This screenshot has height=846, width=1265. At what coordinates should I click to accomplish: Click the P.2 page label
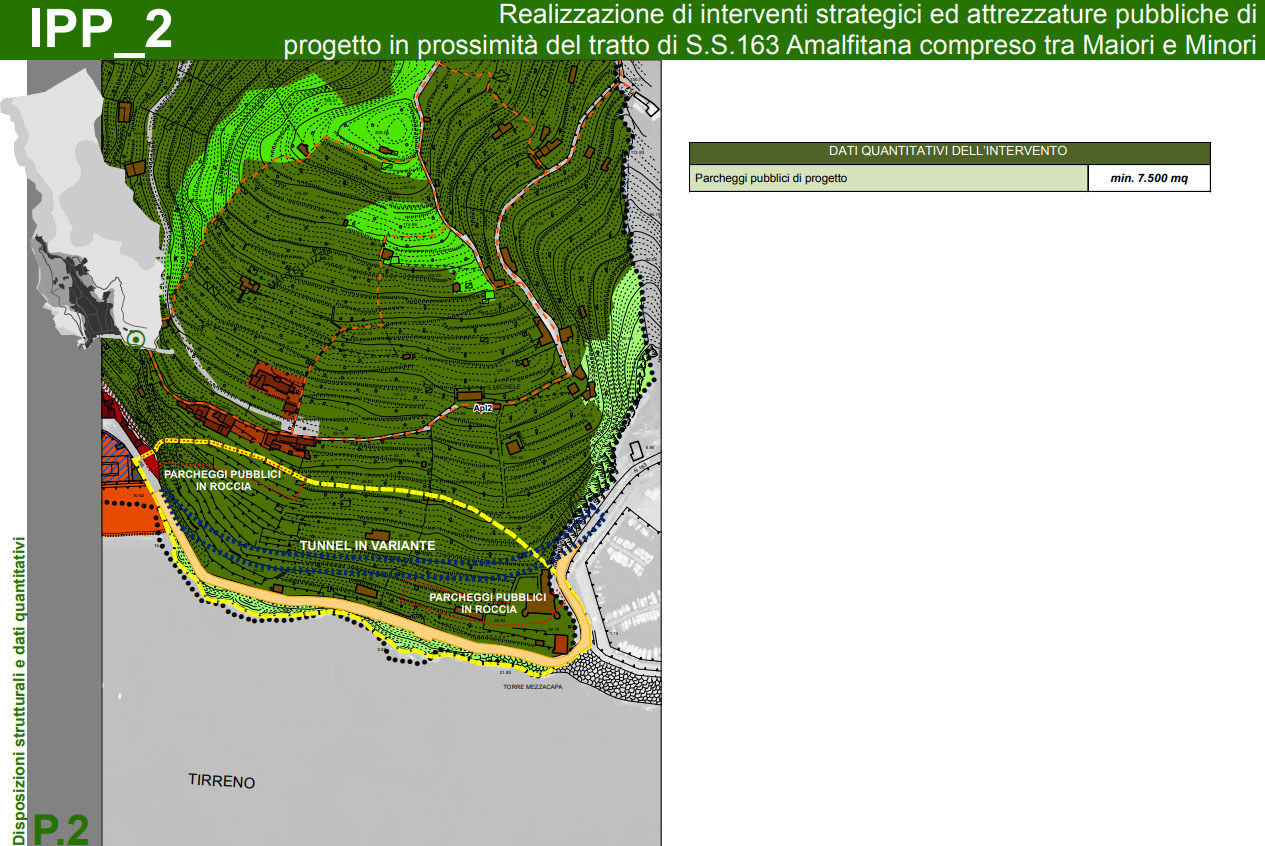click(62, 829)
